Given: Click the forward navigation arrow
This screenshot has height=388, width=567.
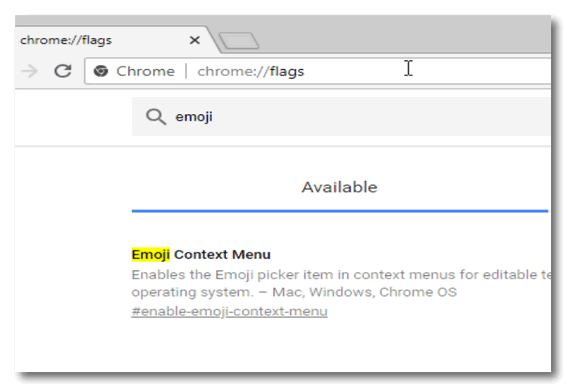Looking at the screenshot, I should (30, 71).
